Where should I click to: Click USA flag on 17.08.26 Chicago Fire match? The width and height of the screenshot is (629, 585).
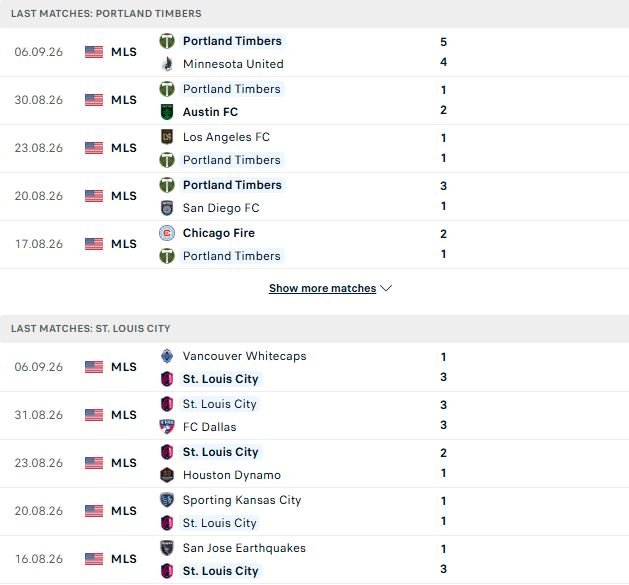(x=94, y=244)
